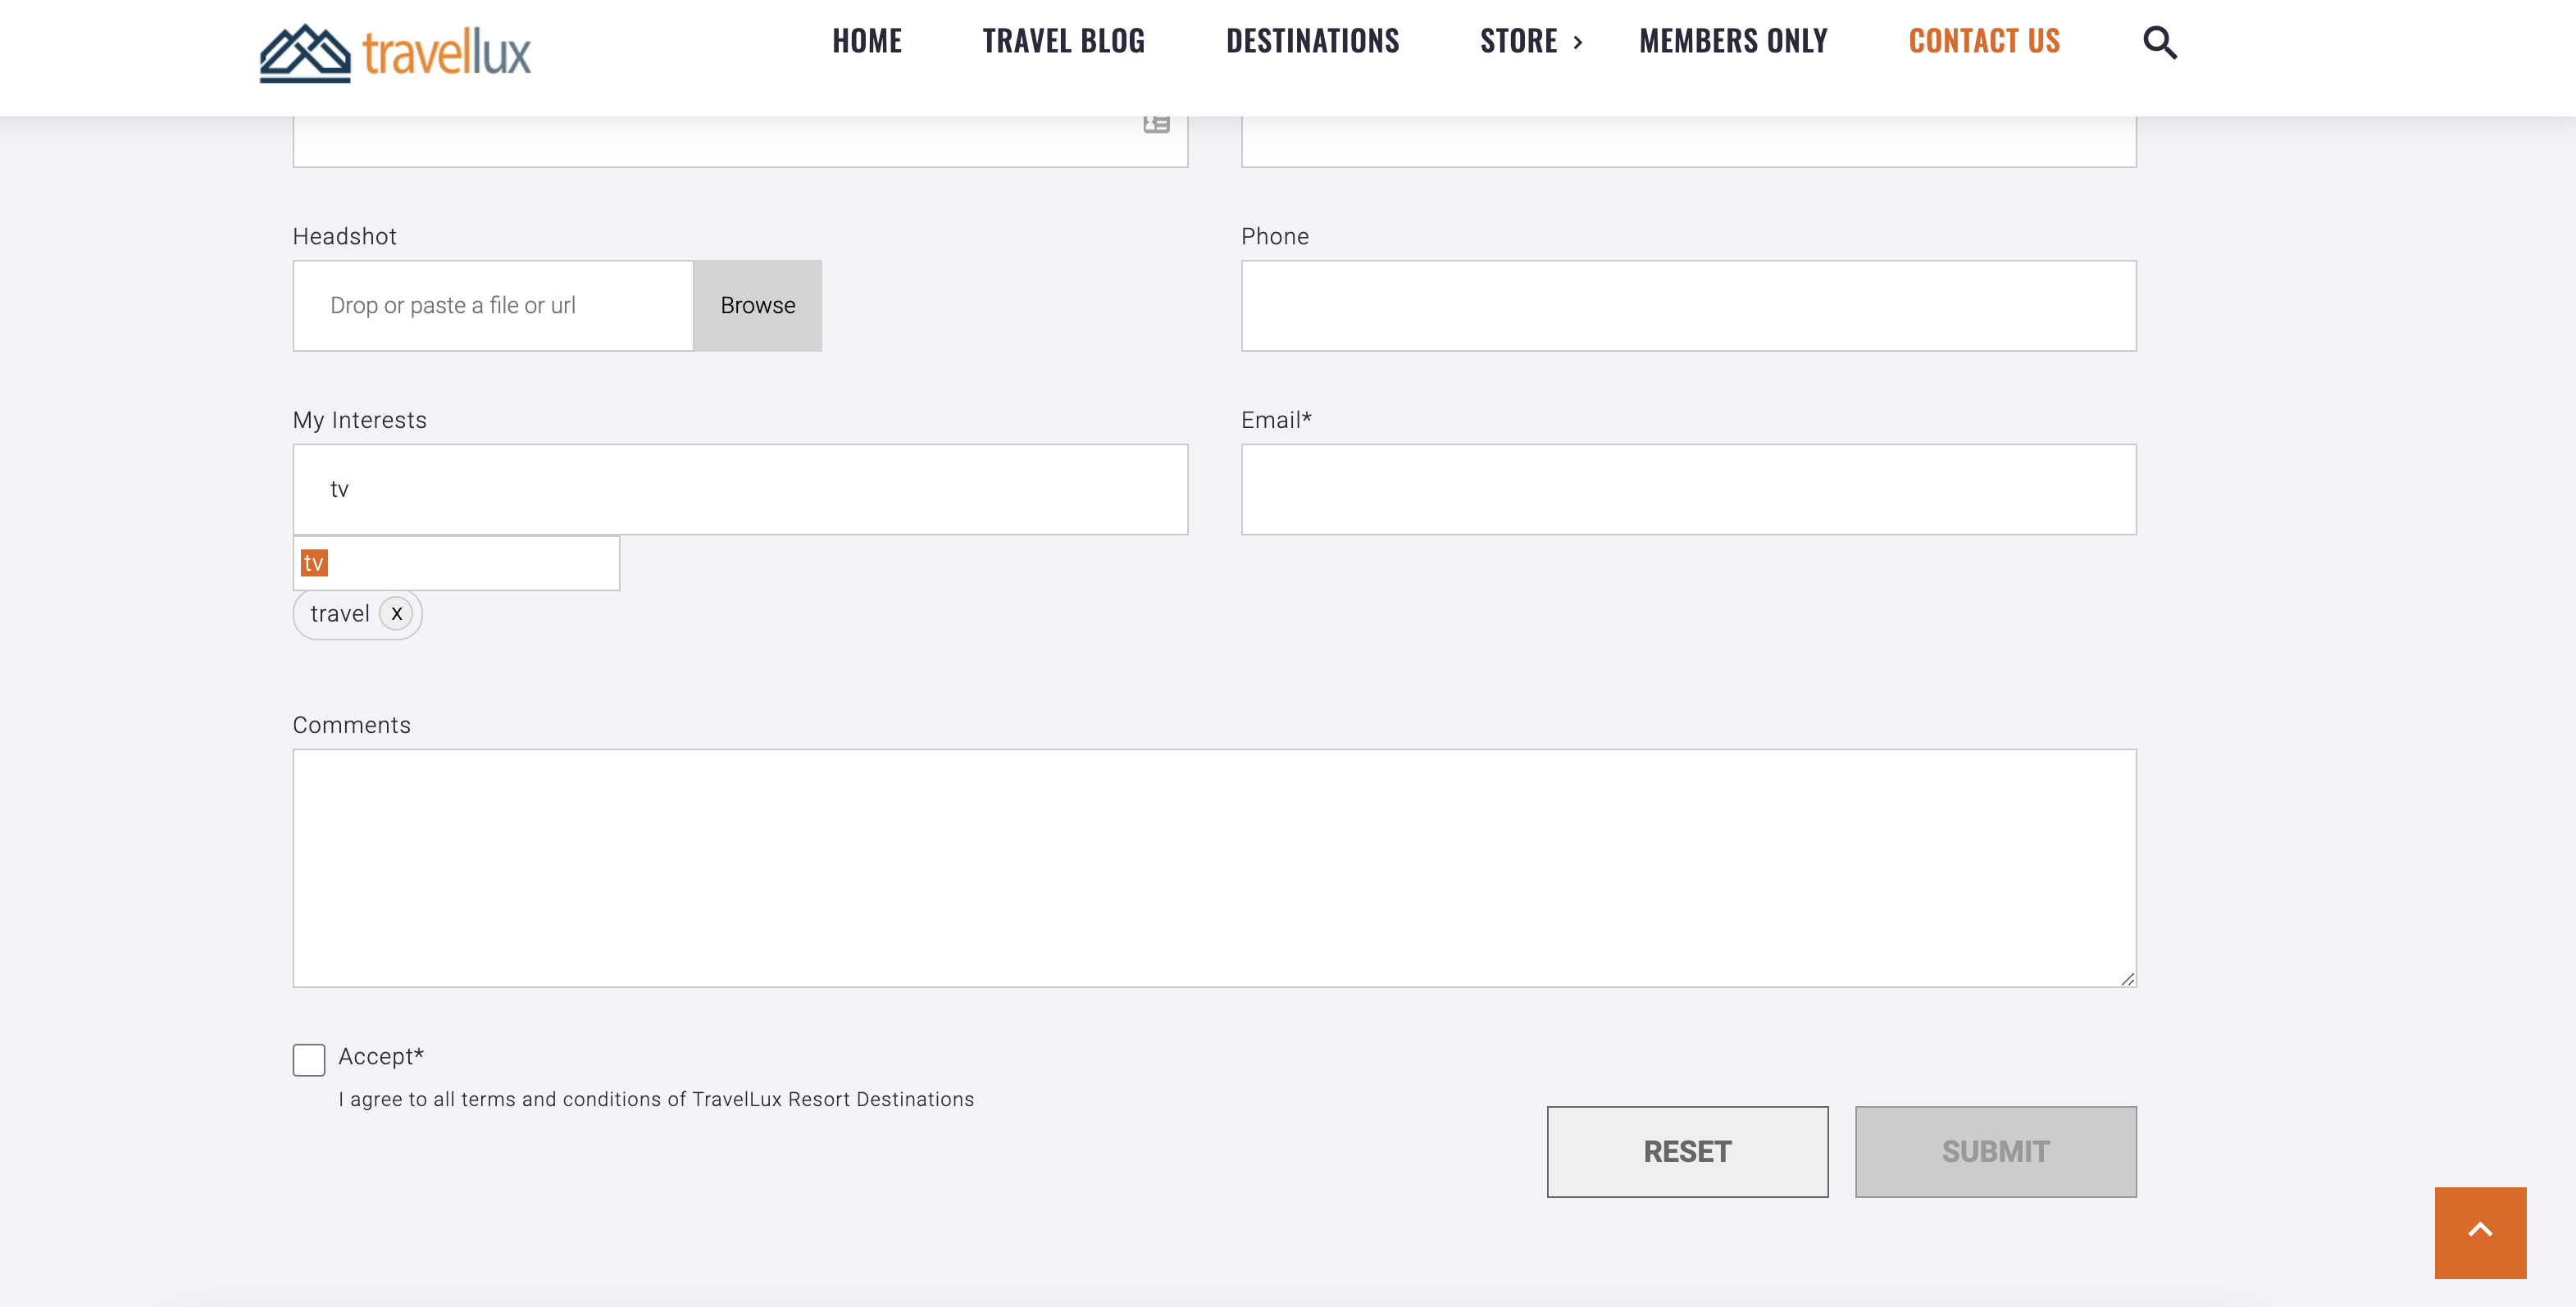2576x1307 pixels.
Task: Expand the STORE submenu chevron
Action: point(1580,42)
